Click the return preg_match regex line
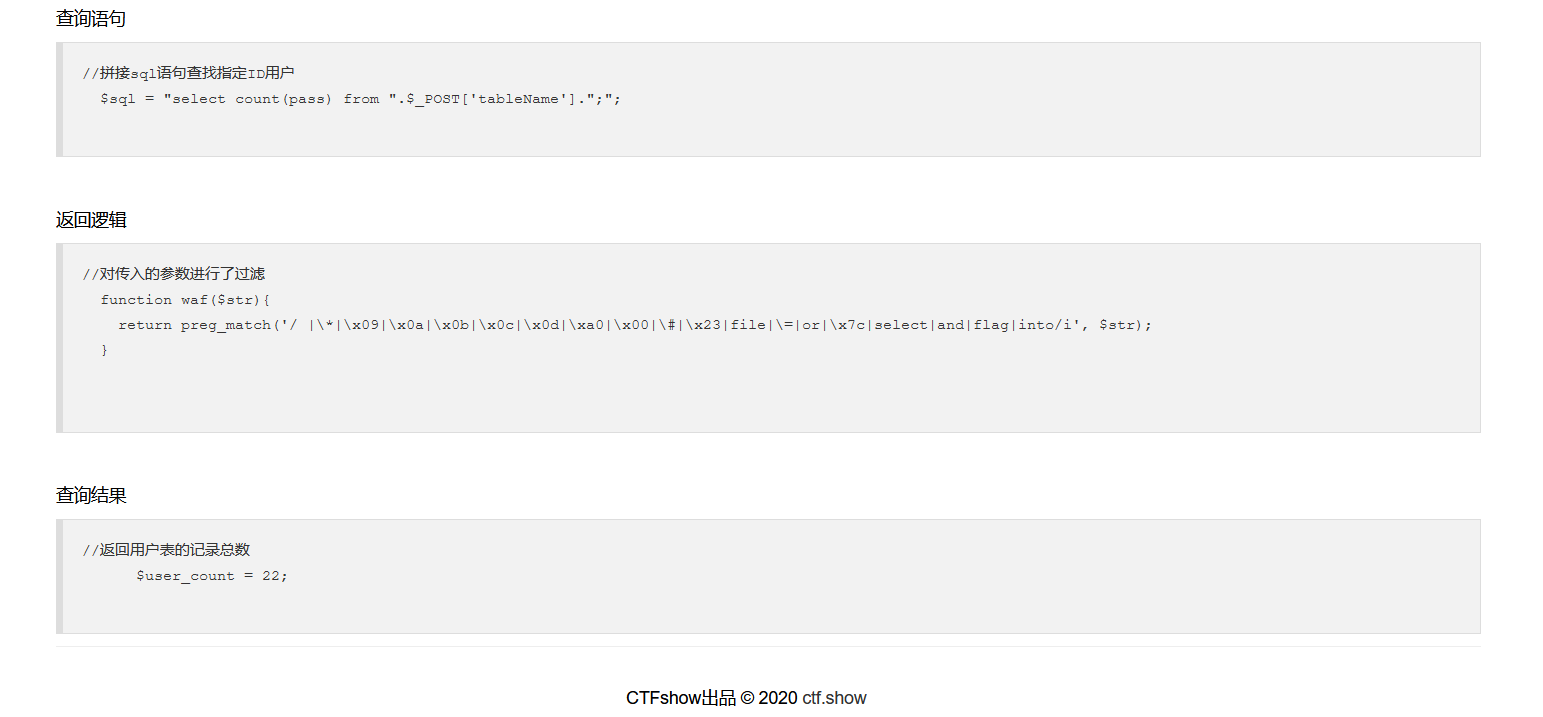The width and height of the screenshot is (1543, 717). click(x=635, y=325)
